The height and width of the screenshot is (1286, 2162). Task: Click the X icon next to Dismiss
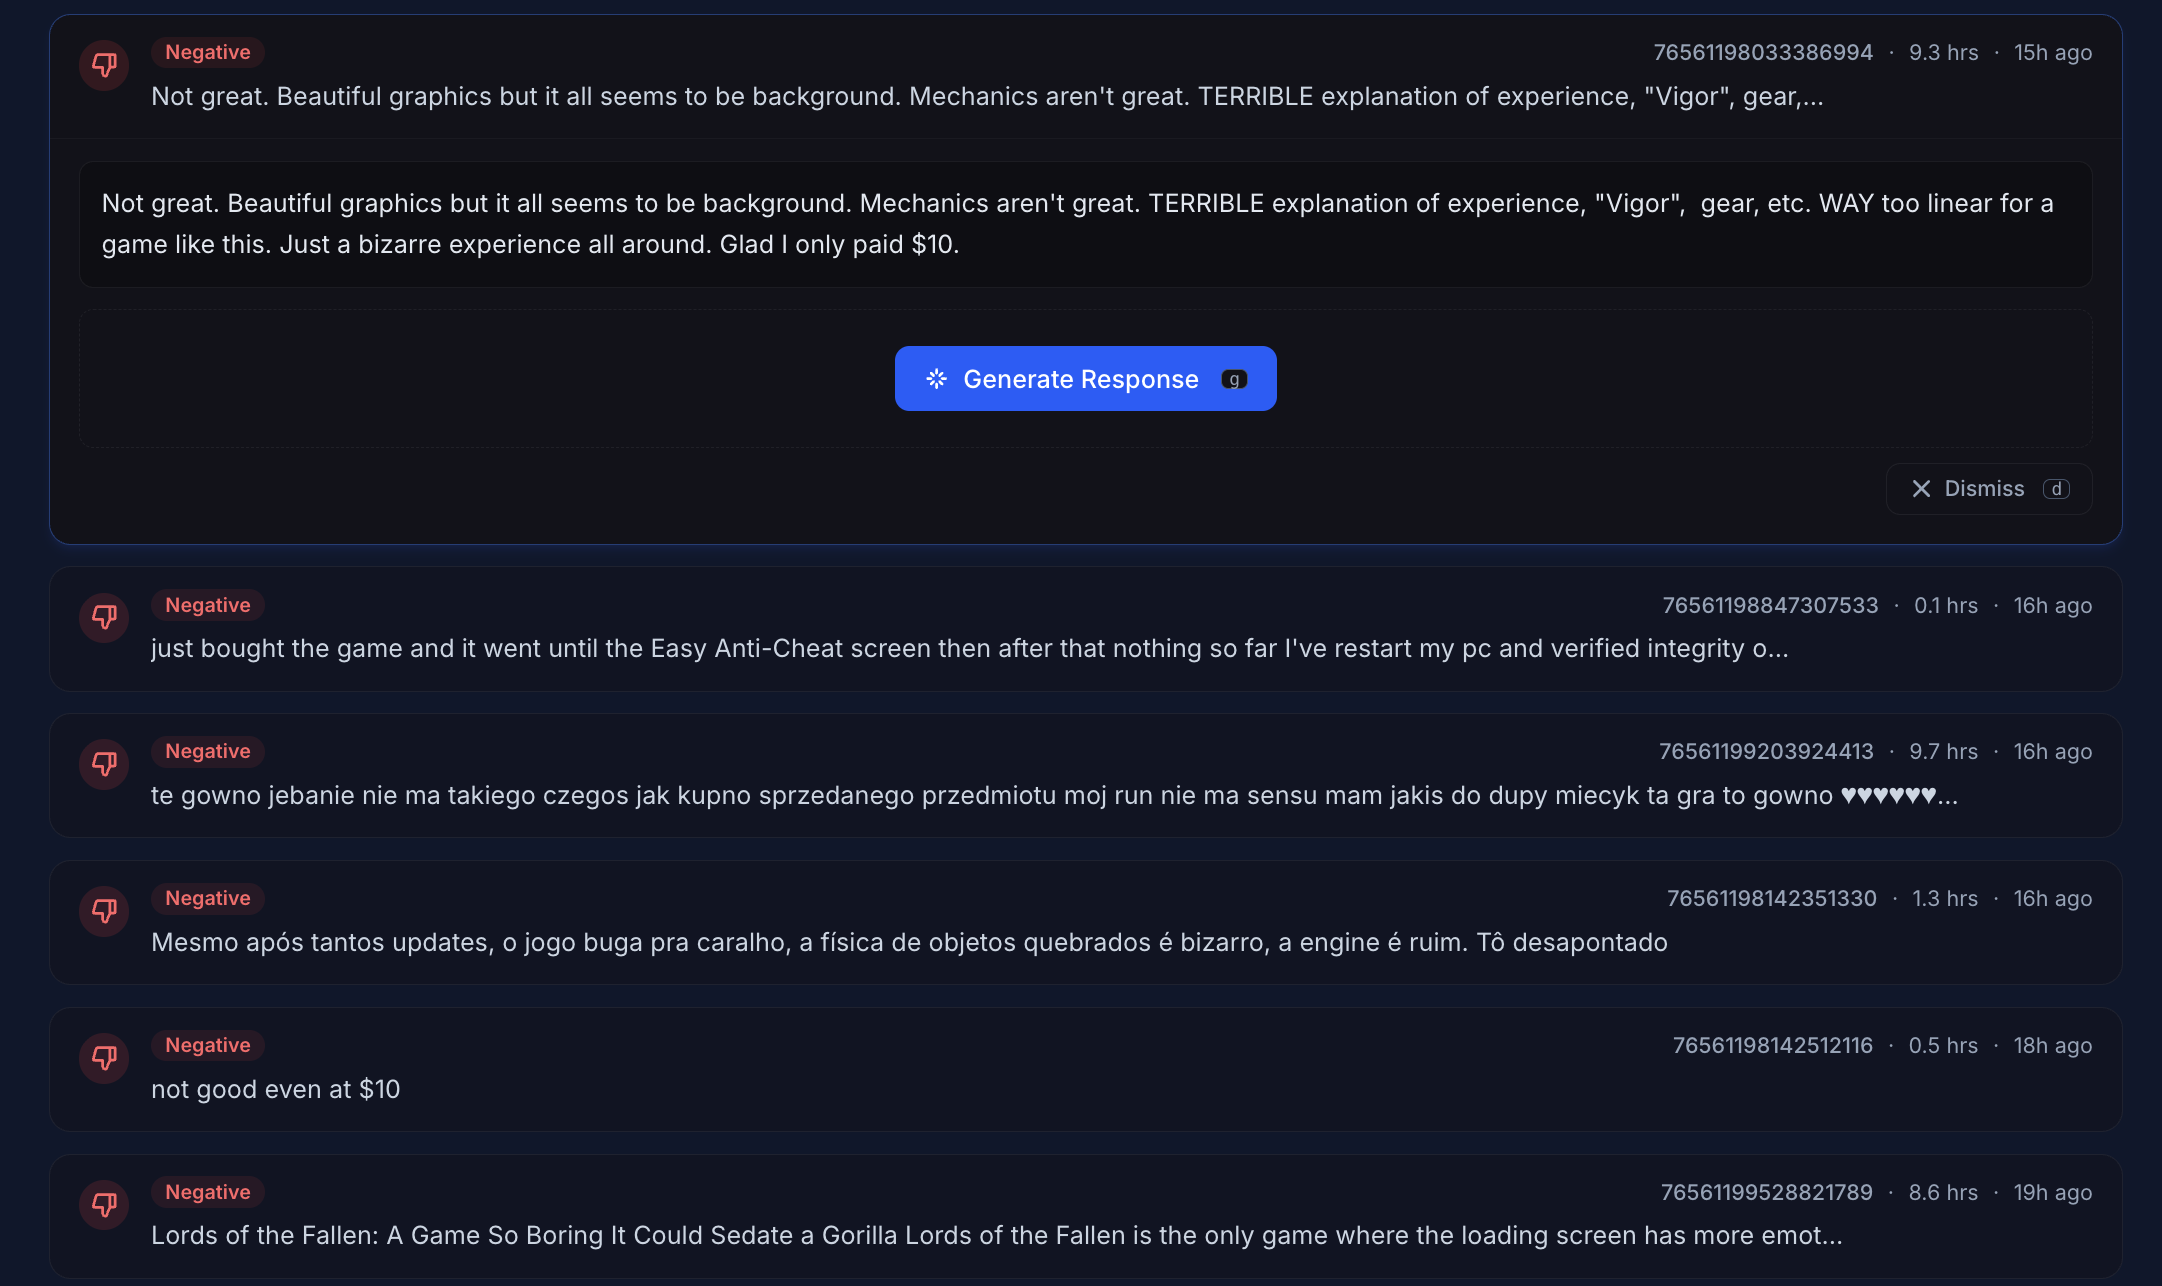click(x=1921, y=489)
